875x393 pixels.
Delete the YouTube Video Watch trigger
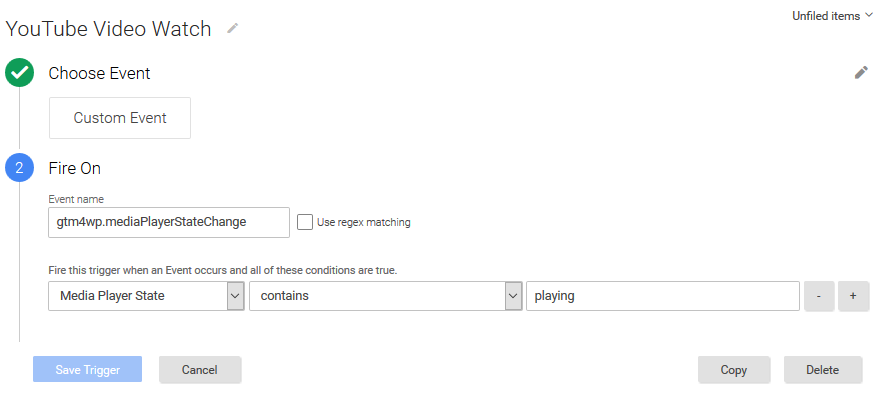pyautogui.click(x=823, y=370)
